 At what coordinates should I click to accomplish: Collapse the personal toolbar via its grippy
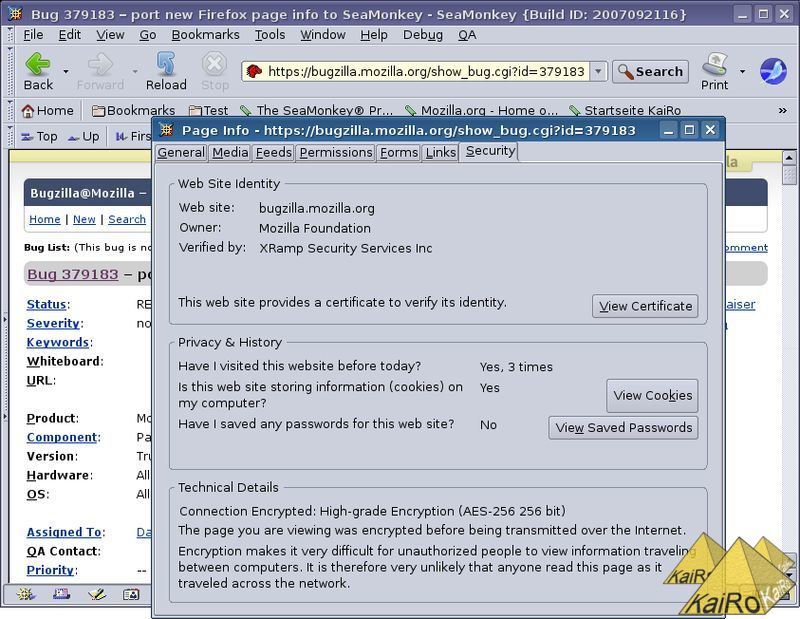coord(10,111)
